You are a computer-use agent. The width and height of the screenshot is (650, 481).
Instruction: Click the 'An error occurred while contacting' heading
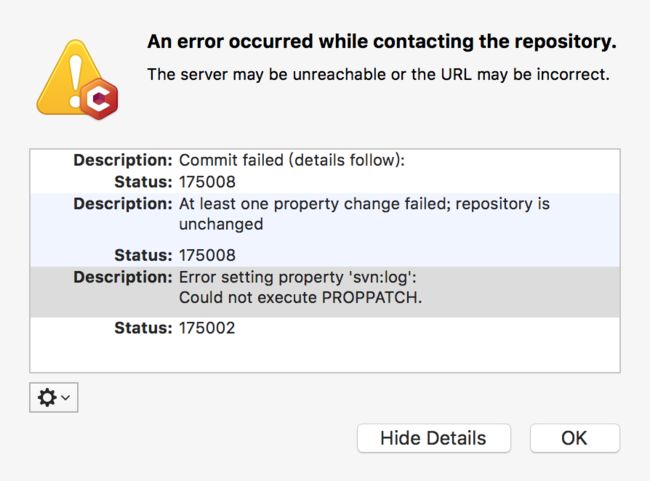click(x=382, y=42)
